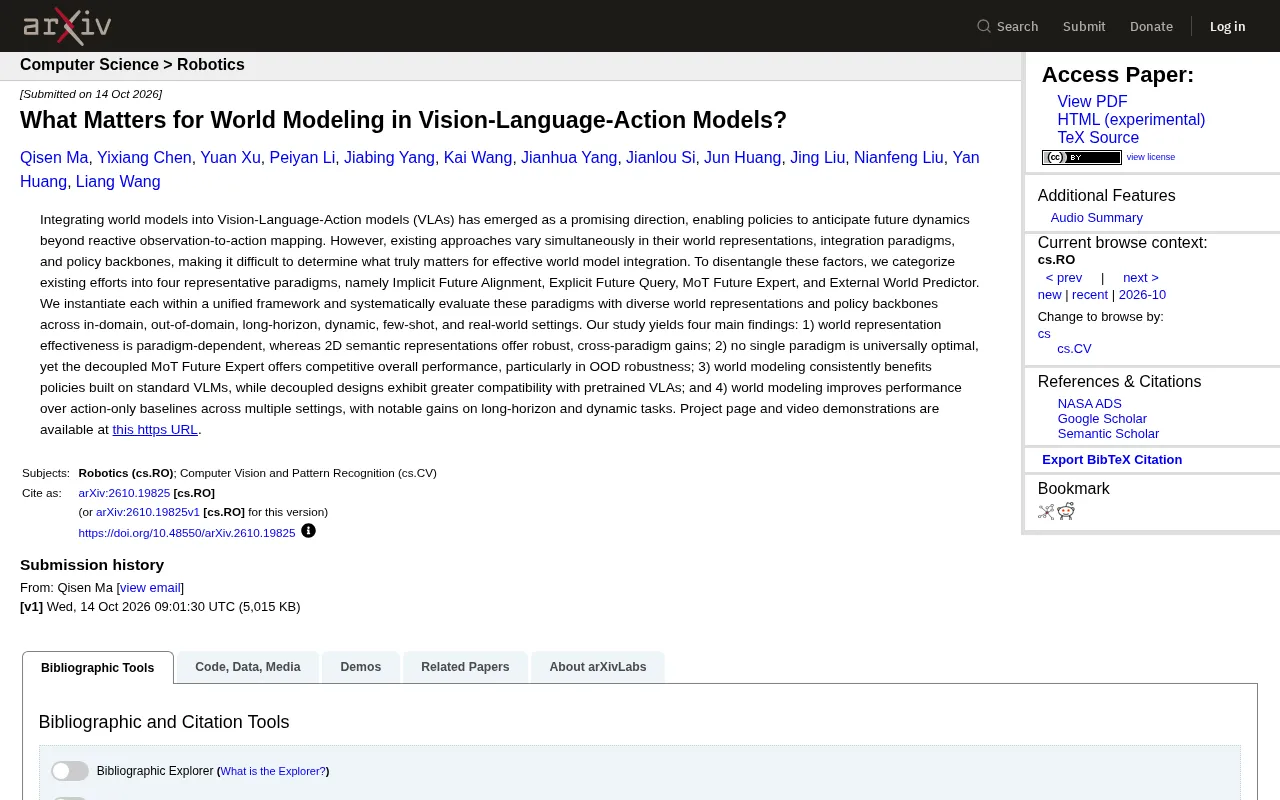Go to the next paper in cs.RO
The width and height of the screenshot is (1280, 800).
click(x=1141, y=278)
